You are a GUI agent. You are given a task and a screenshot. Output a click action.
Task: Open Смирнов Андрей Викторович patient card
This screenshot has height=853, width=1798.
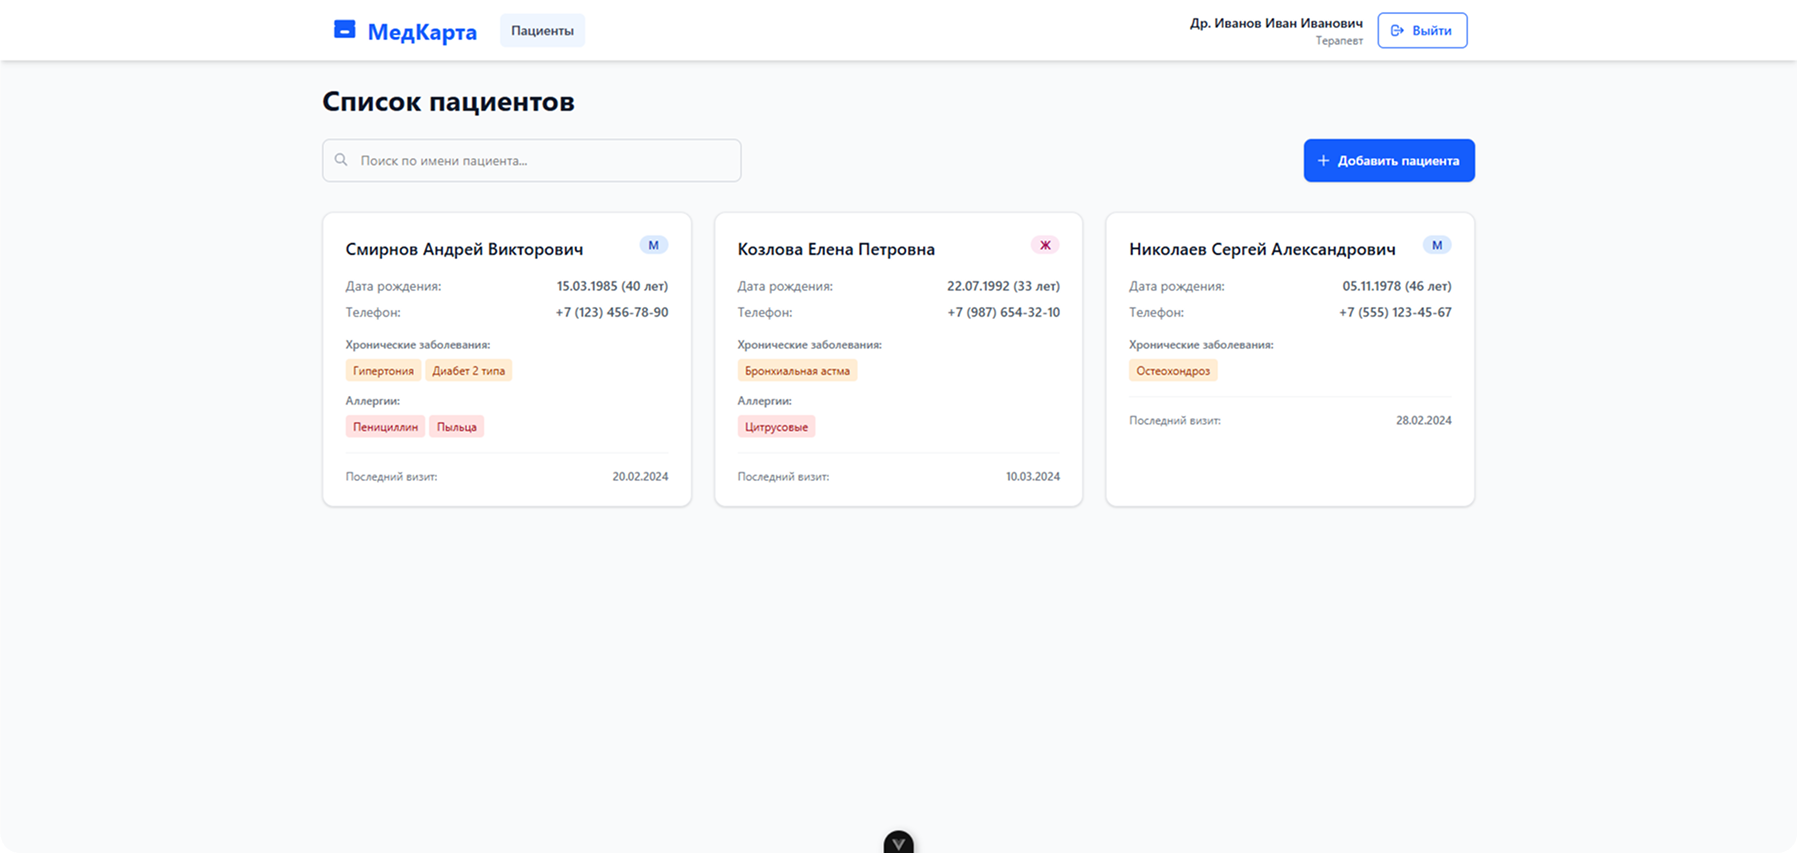tap(464, 249)
